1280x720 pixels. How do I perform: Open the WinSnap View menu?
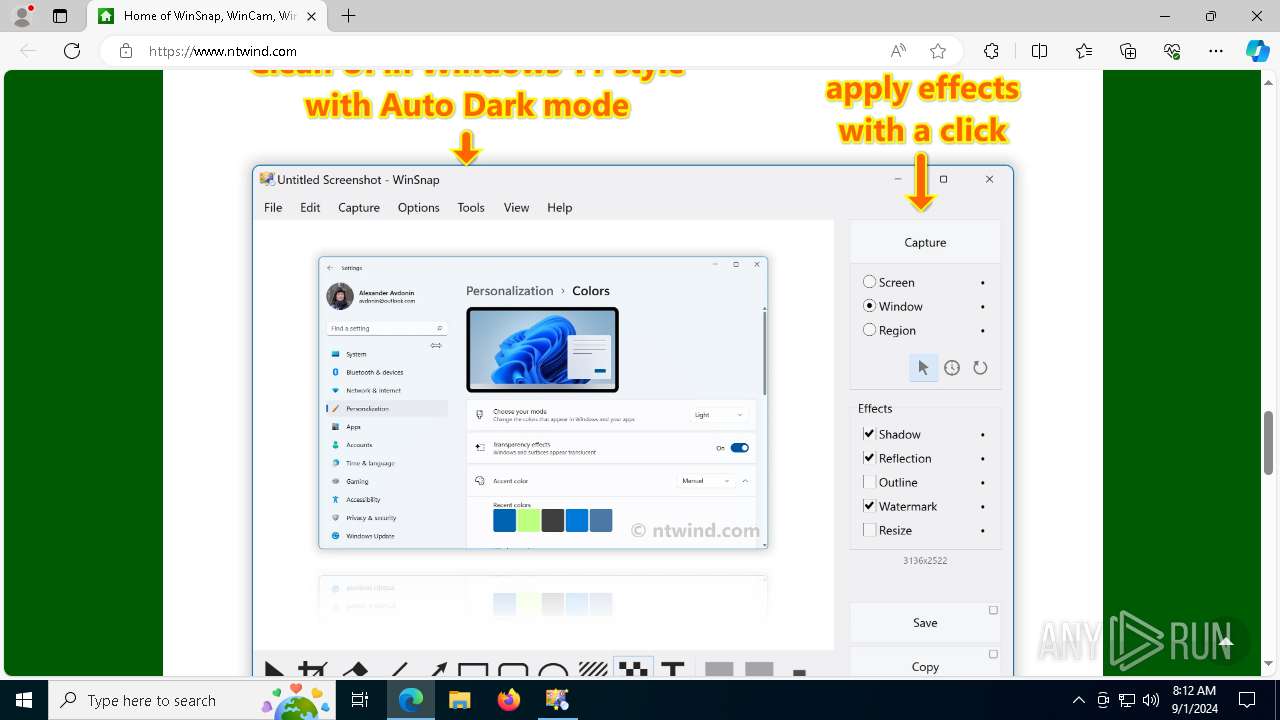[516, 207]
